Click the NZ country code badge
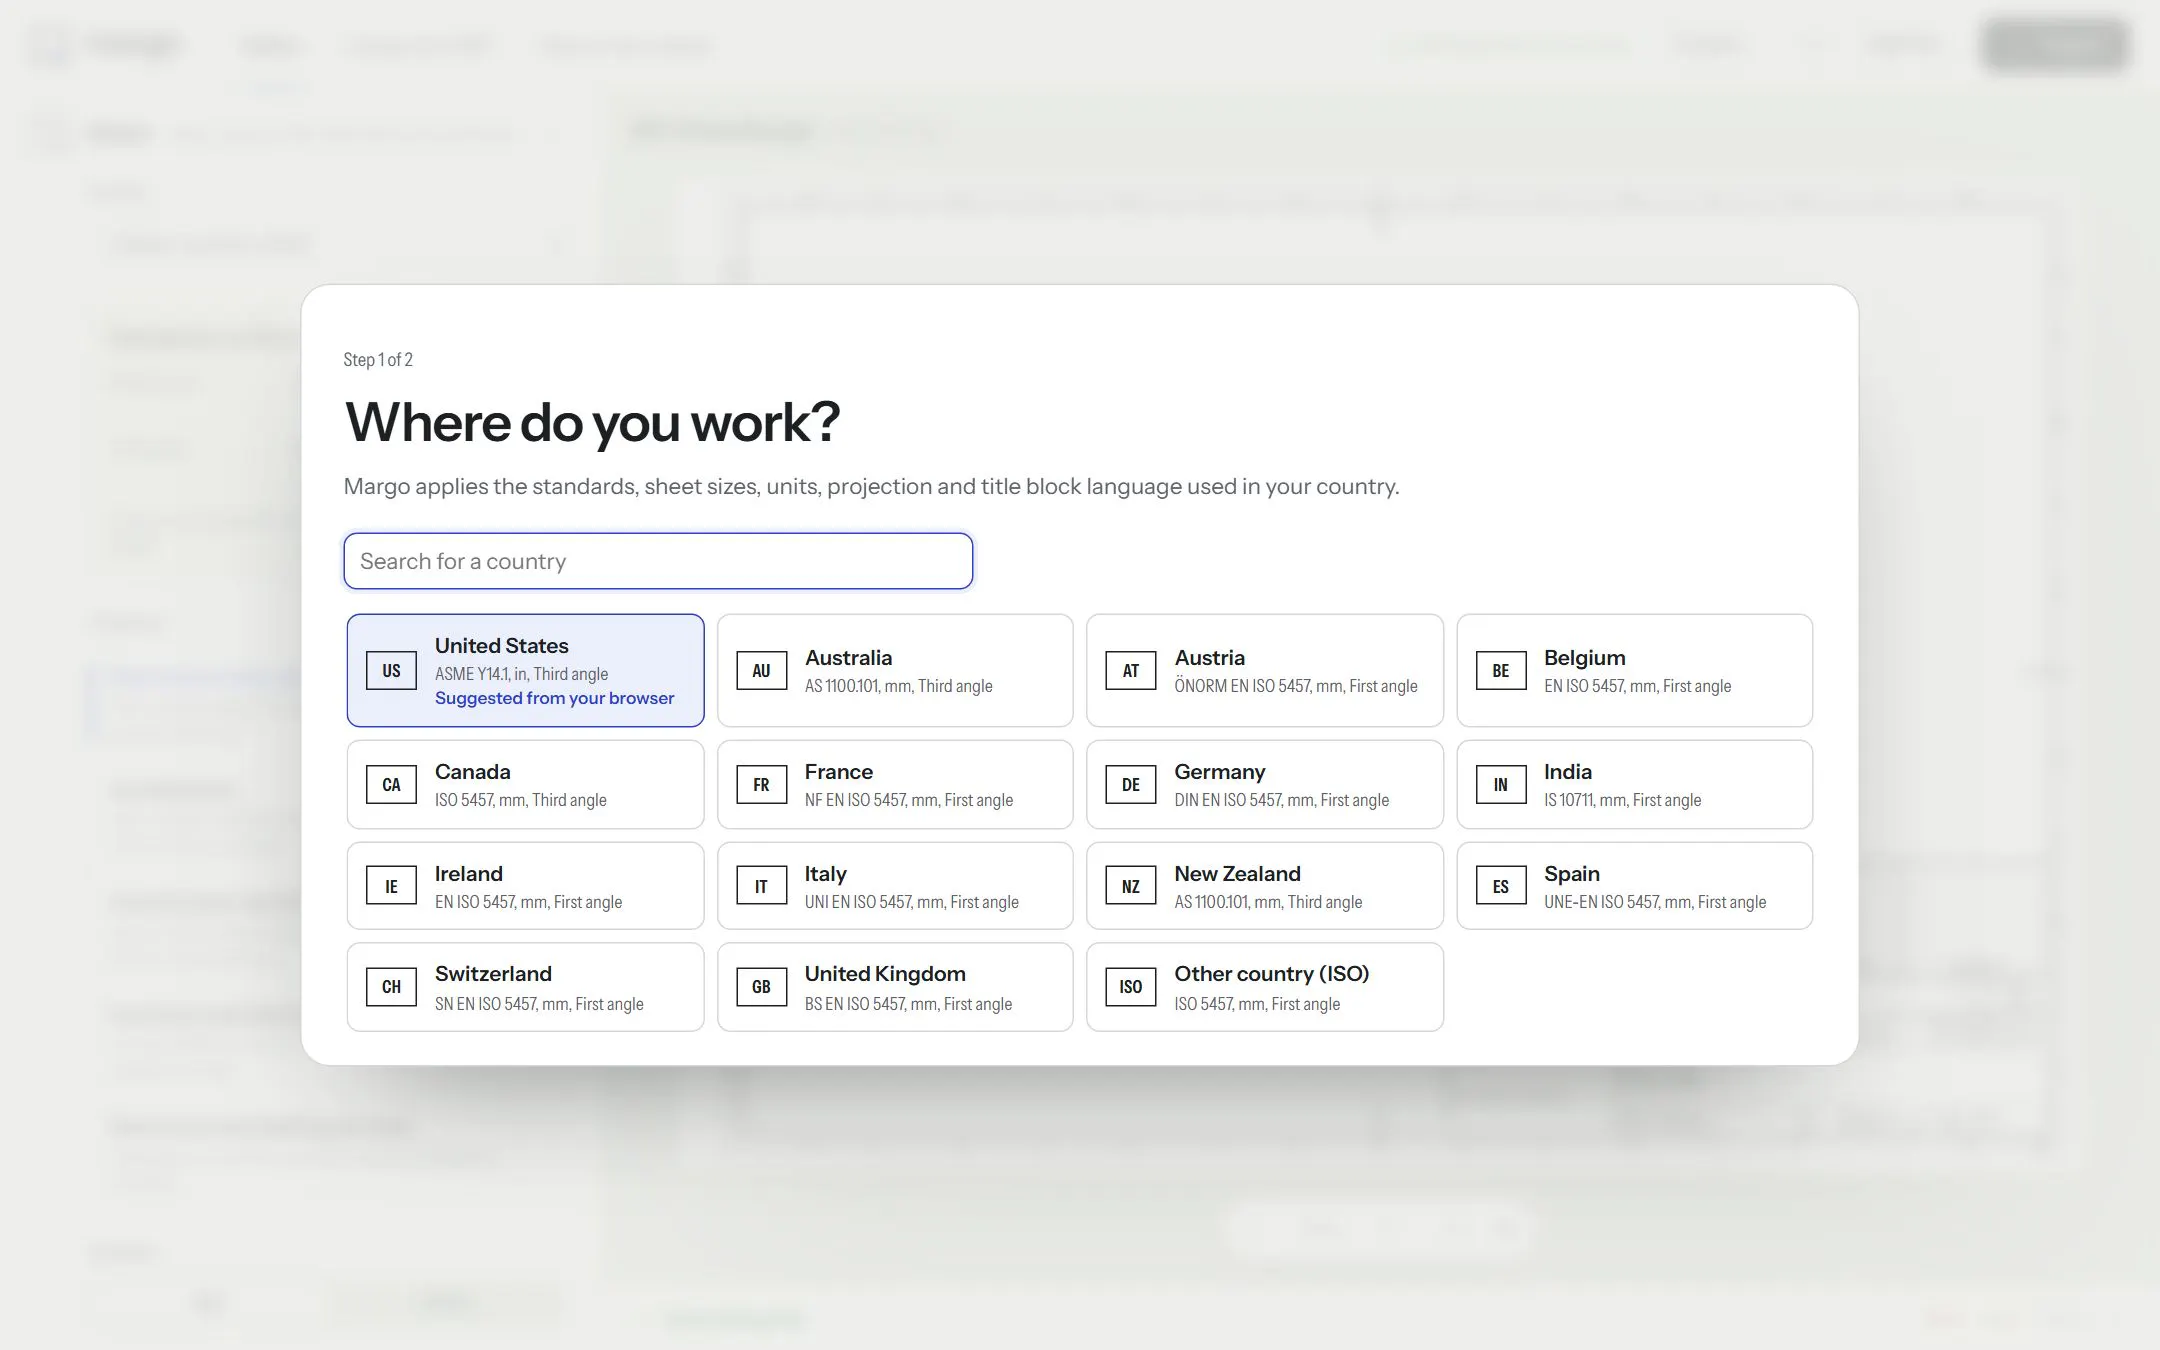 tap(1131, 886)
